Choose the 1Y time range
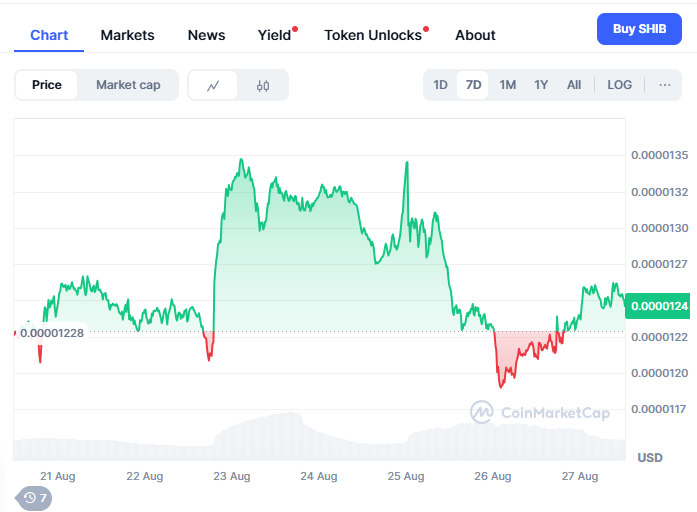 coord(541,85)
